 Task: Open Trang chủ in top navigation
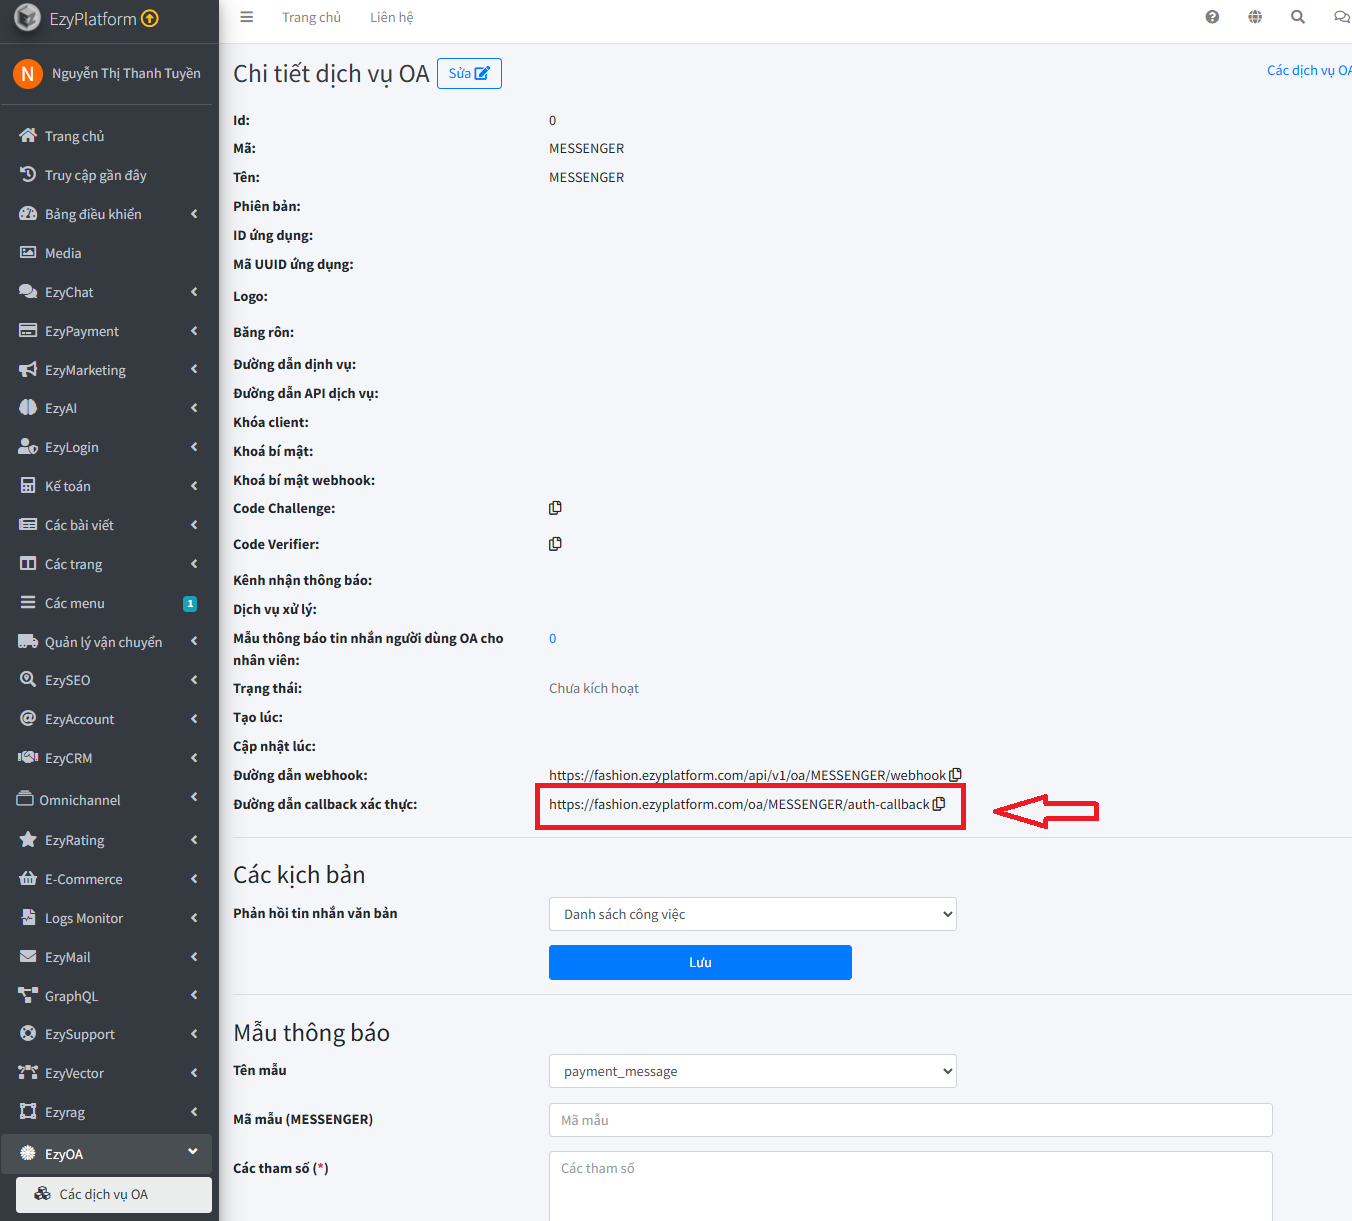coord(311,17)
